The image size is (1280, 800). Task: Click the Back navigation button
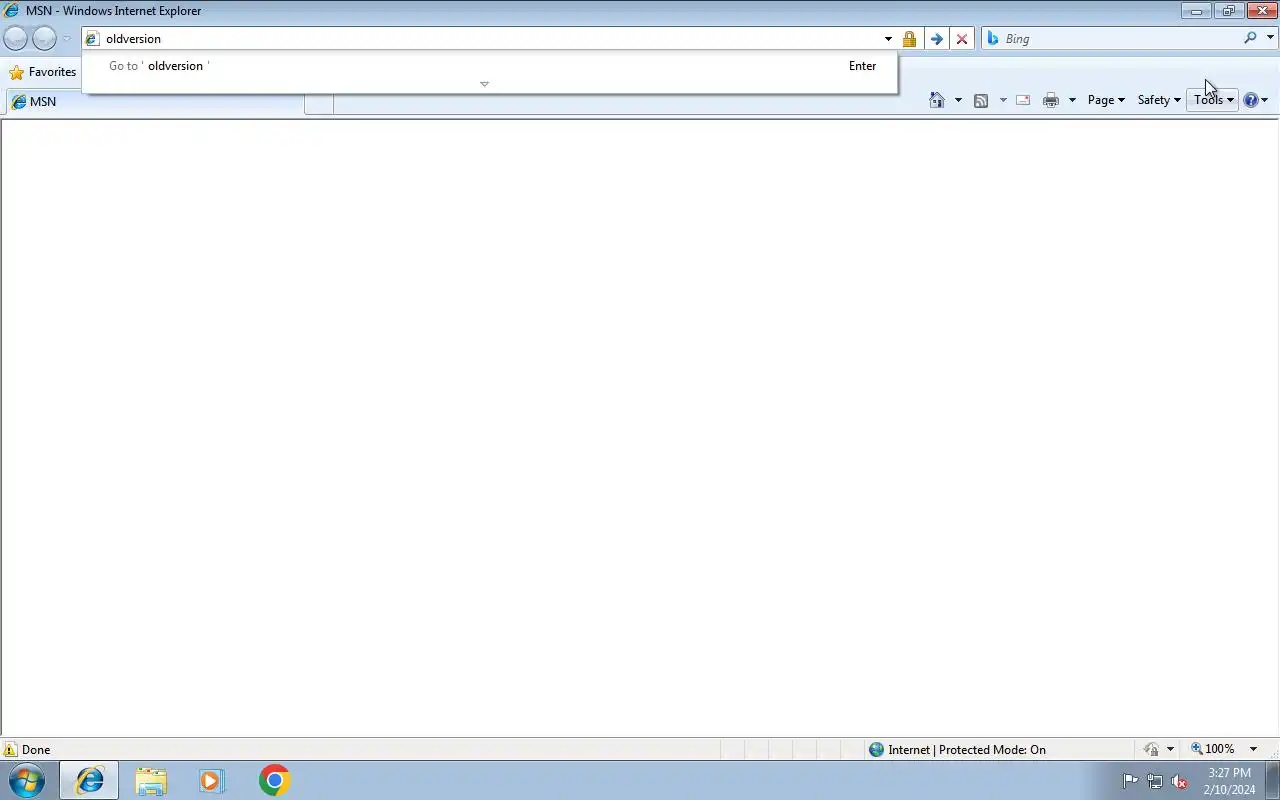16,38
